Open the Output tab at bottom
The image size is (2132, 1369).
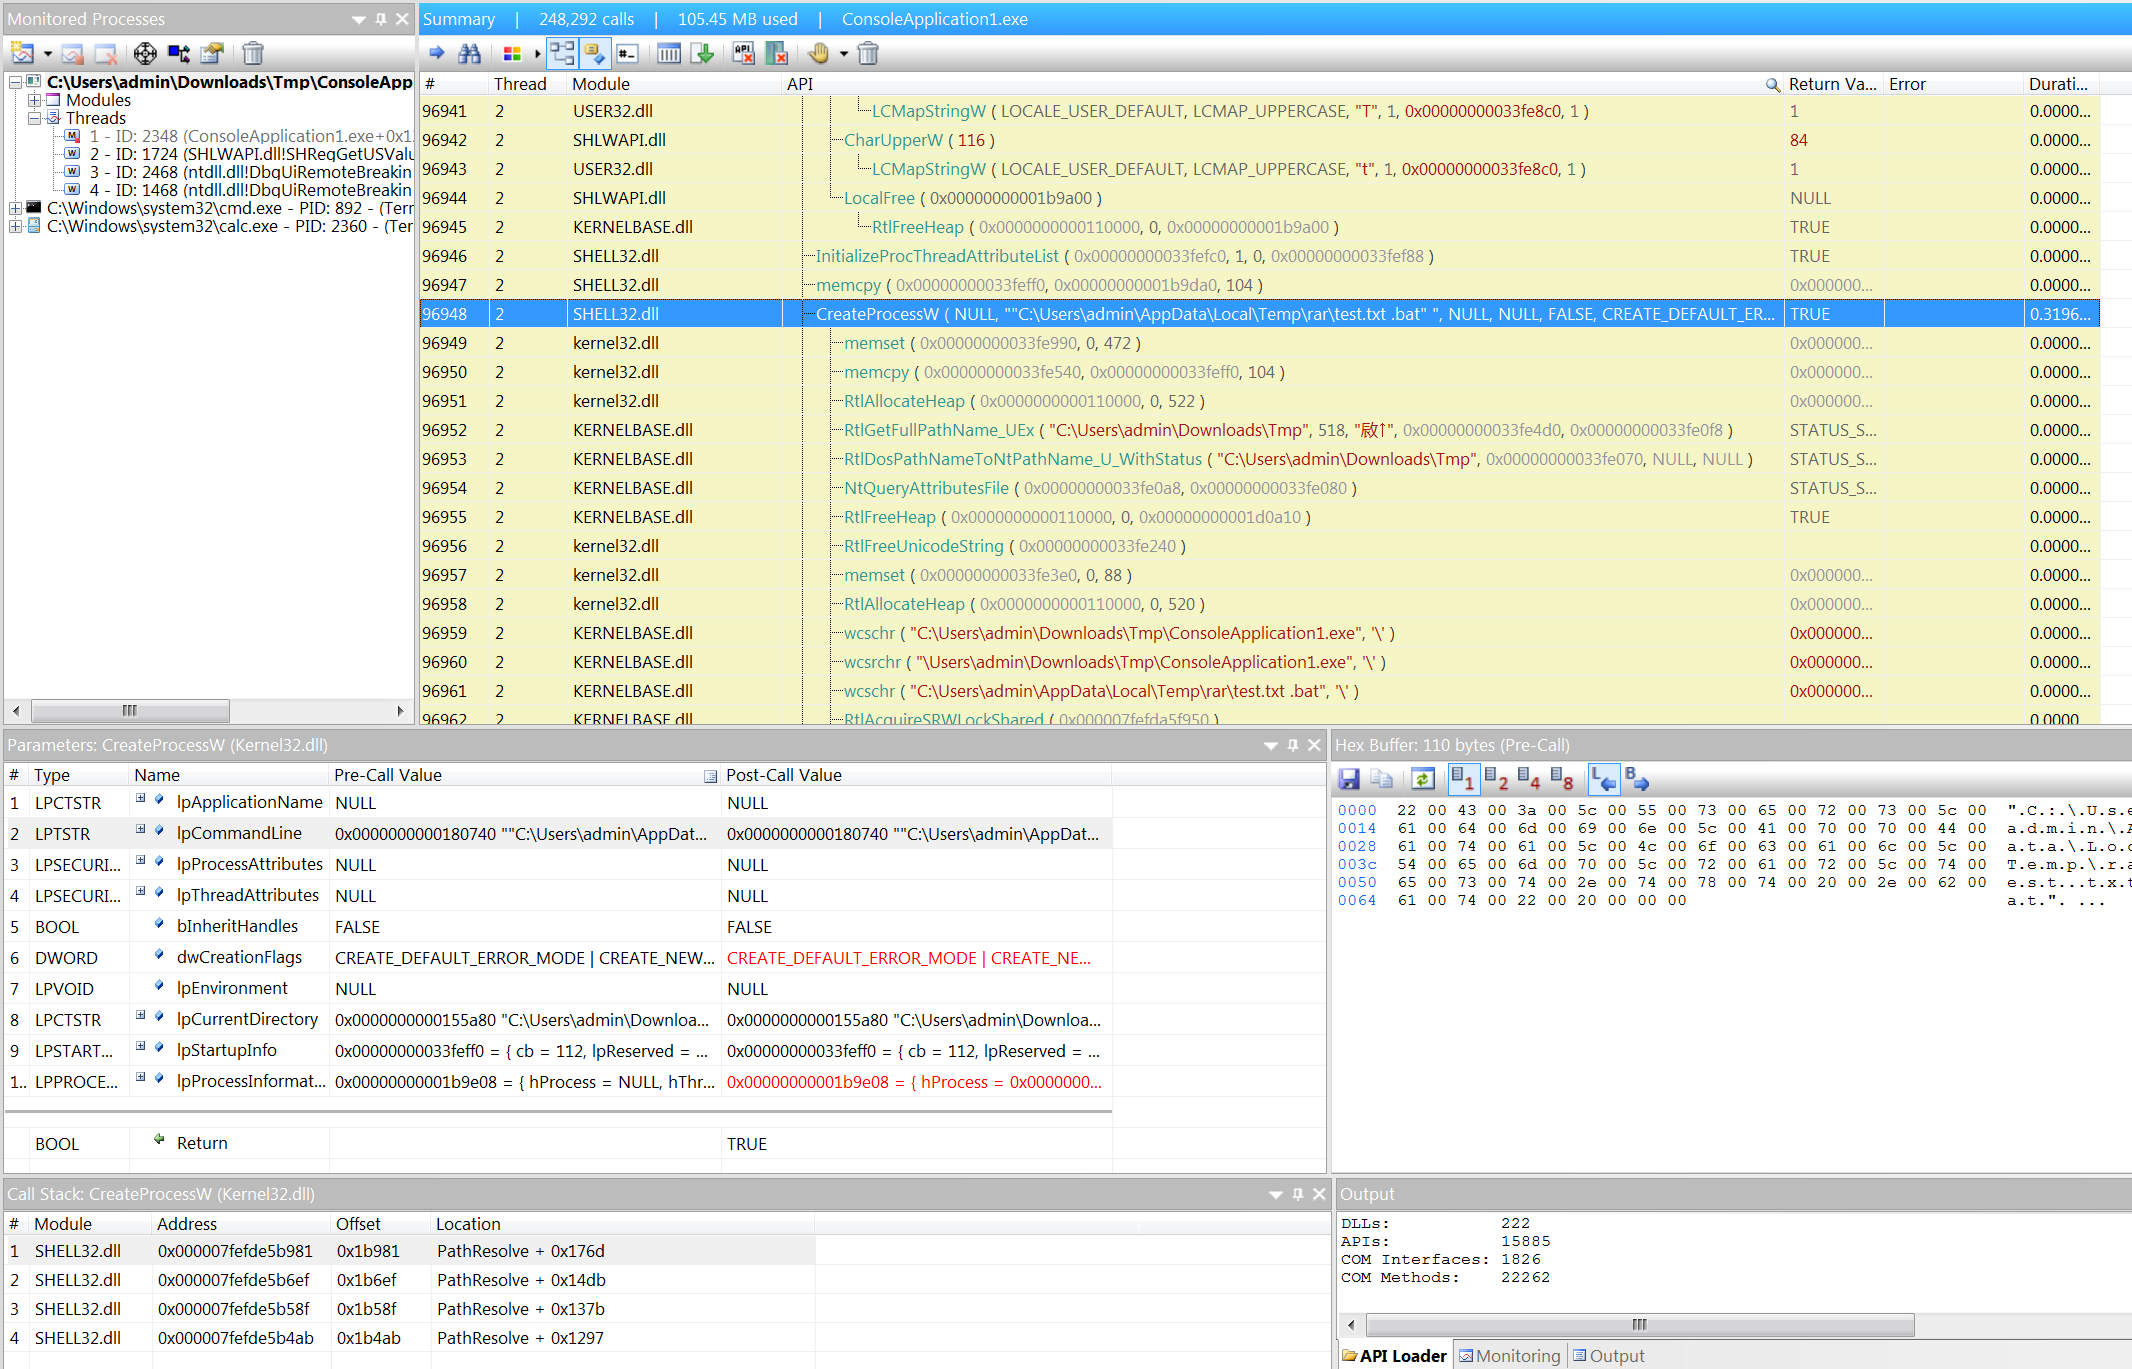coord(1608,1356)
